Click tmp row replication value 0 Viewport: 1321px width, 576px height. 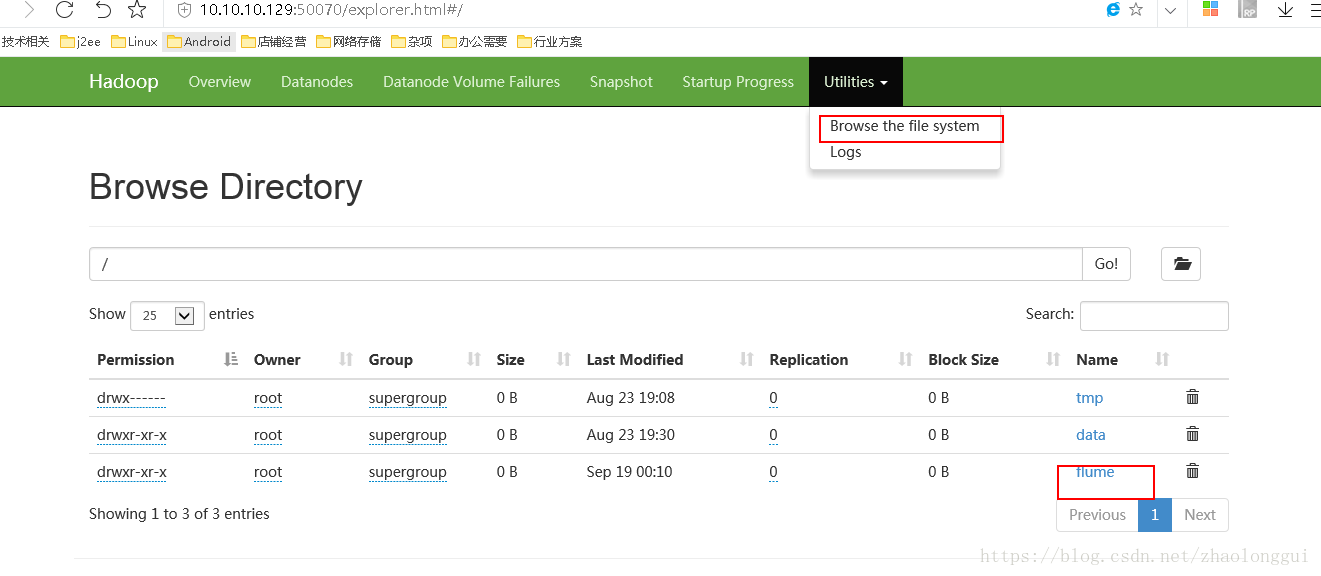[773, 398]
